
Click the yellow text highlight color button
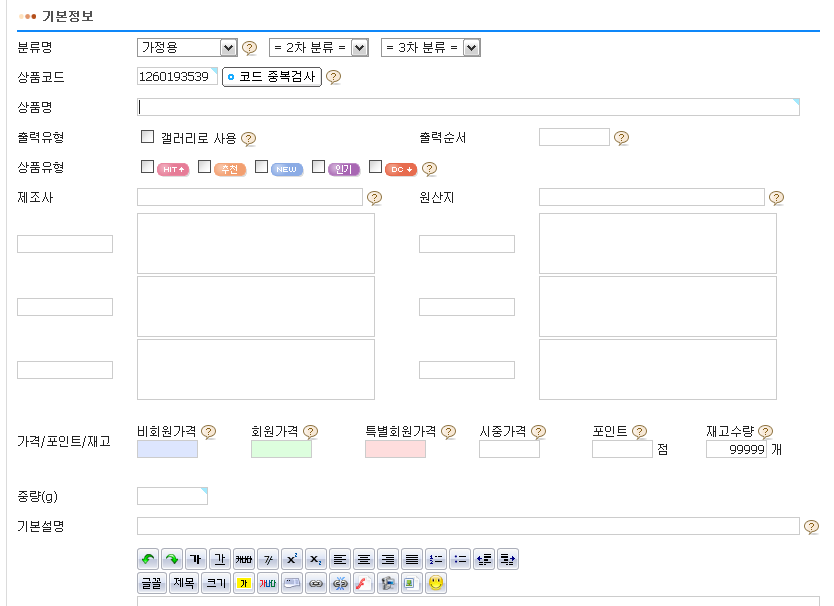point(243,583)
